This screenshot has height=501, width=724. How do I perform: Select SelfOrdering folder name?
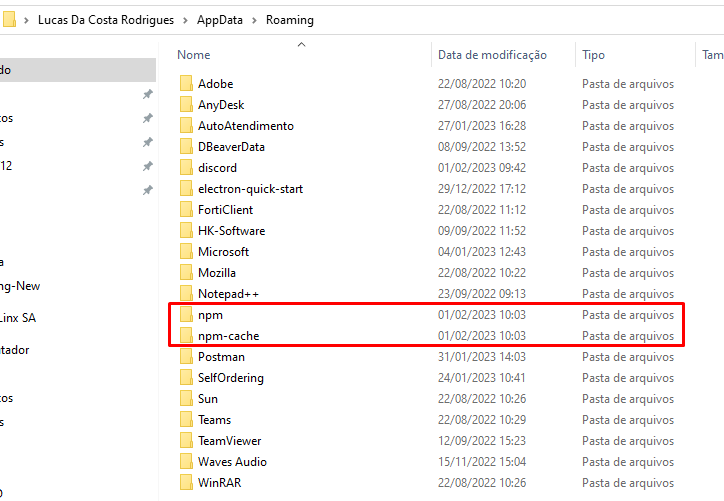click(230, 378)
